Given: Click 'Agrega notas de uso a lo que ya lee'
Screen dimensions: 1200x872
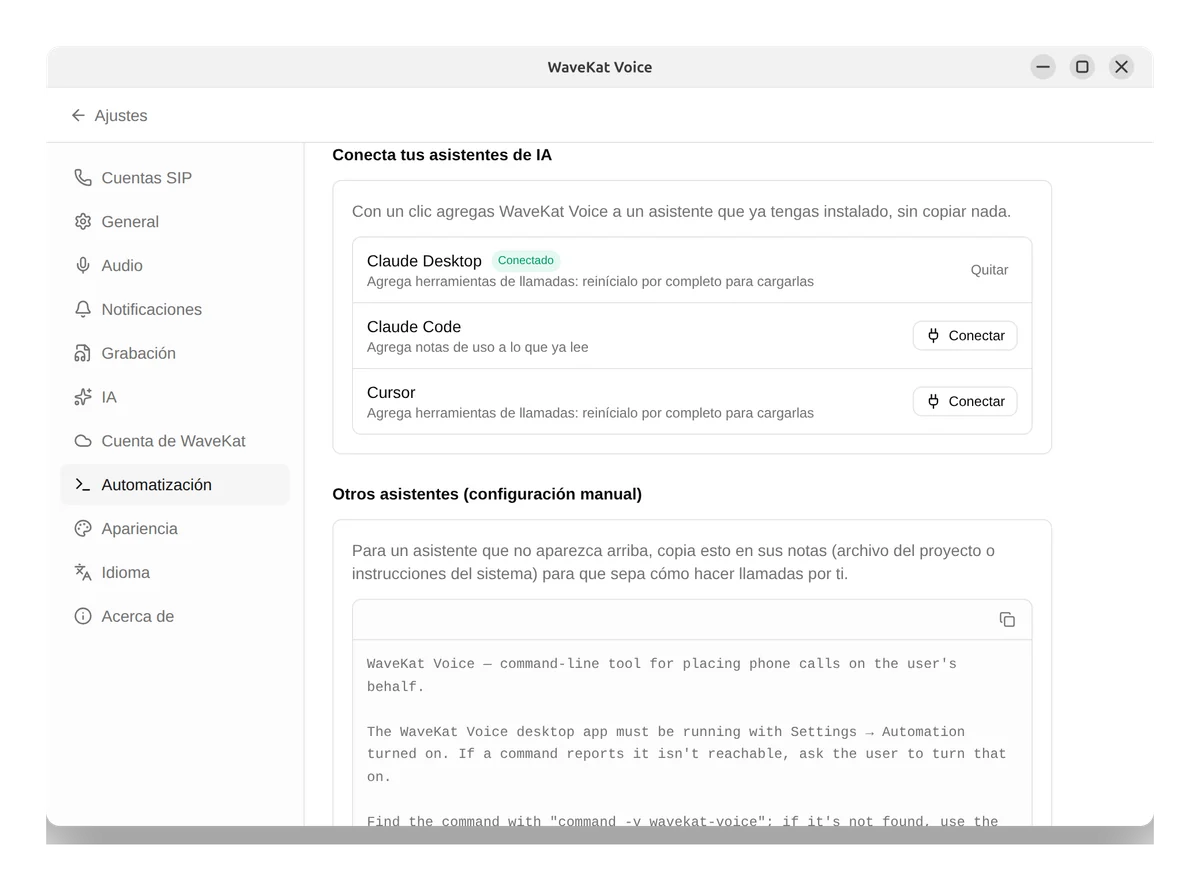Looking at the screenshot, I should [478, 348].
